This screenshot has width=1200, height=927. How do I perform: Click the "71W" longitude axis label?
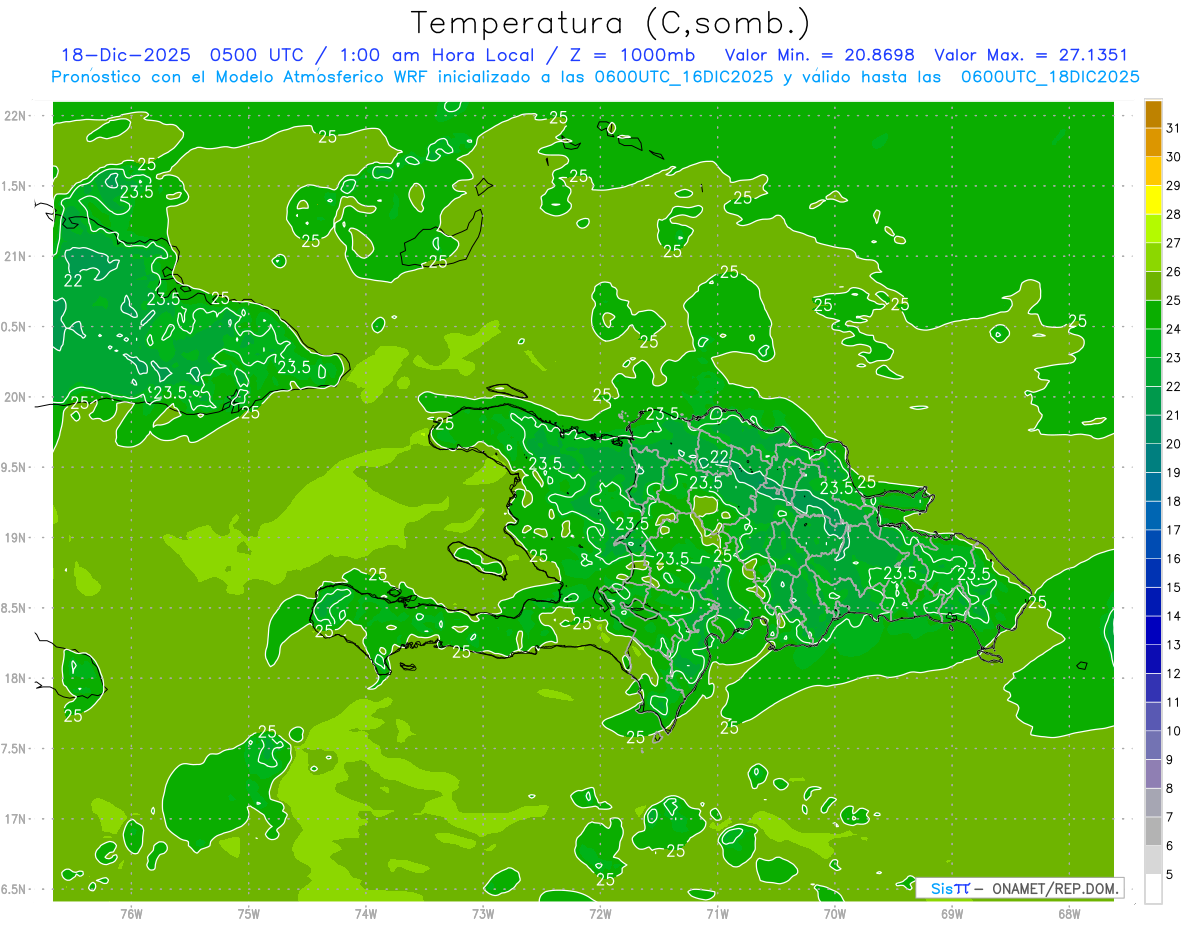717,914
